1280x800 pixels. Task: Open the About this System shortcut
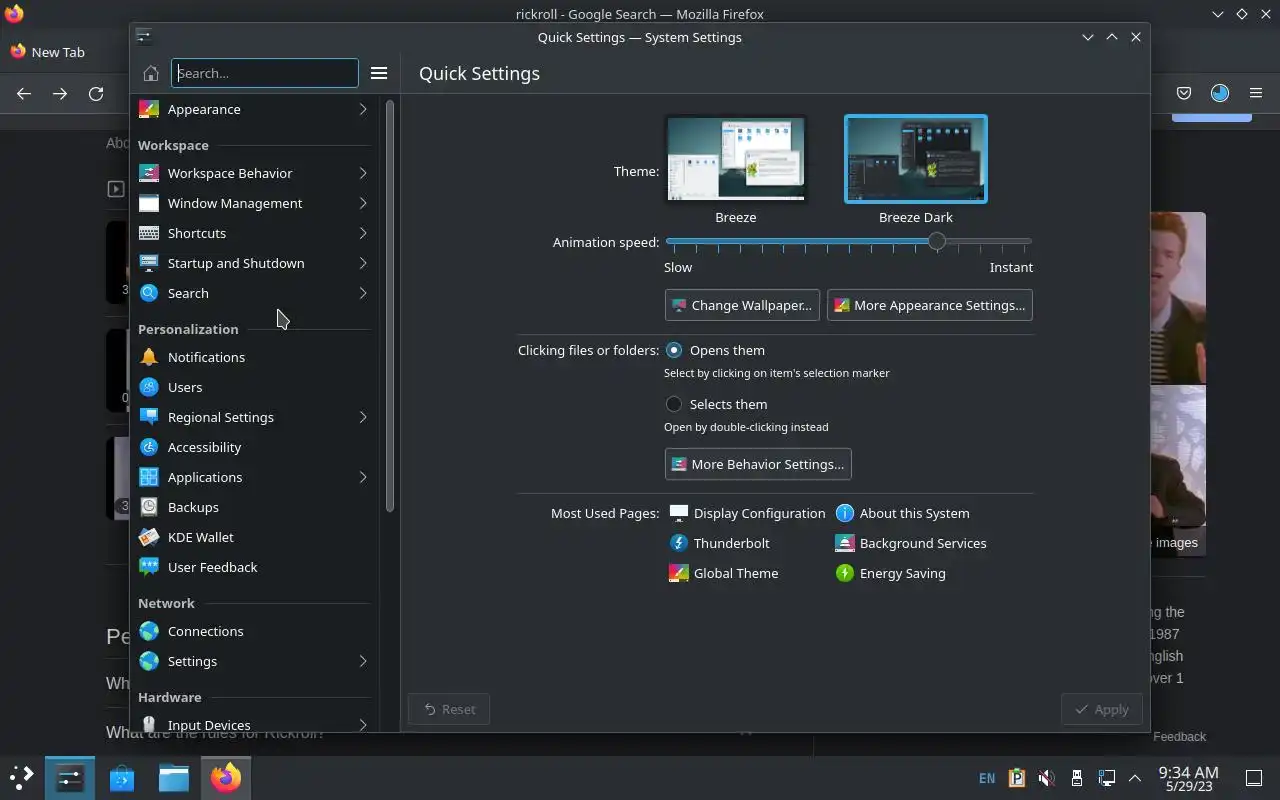pyautogui.click(x=902, y=513)
